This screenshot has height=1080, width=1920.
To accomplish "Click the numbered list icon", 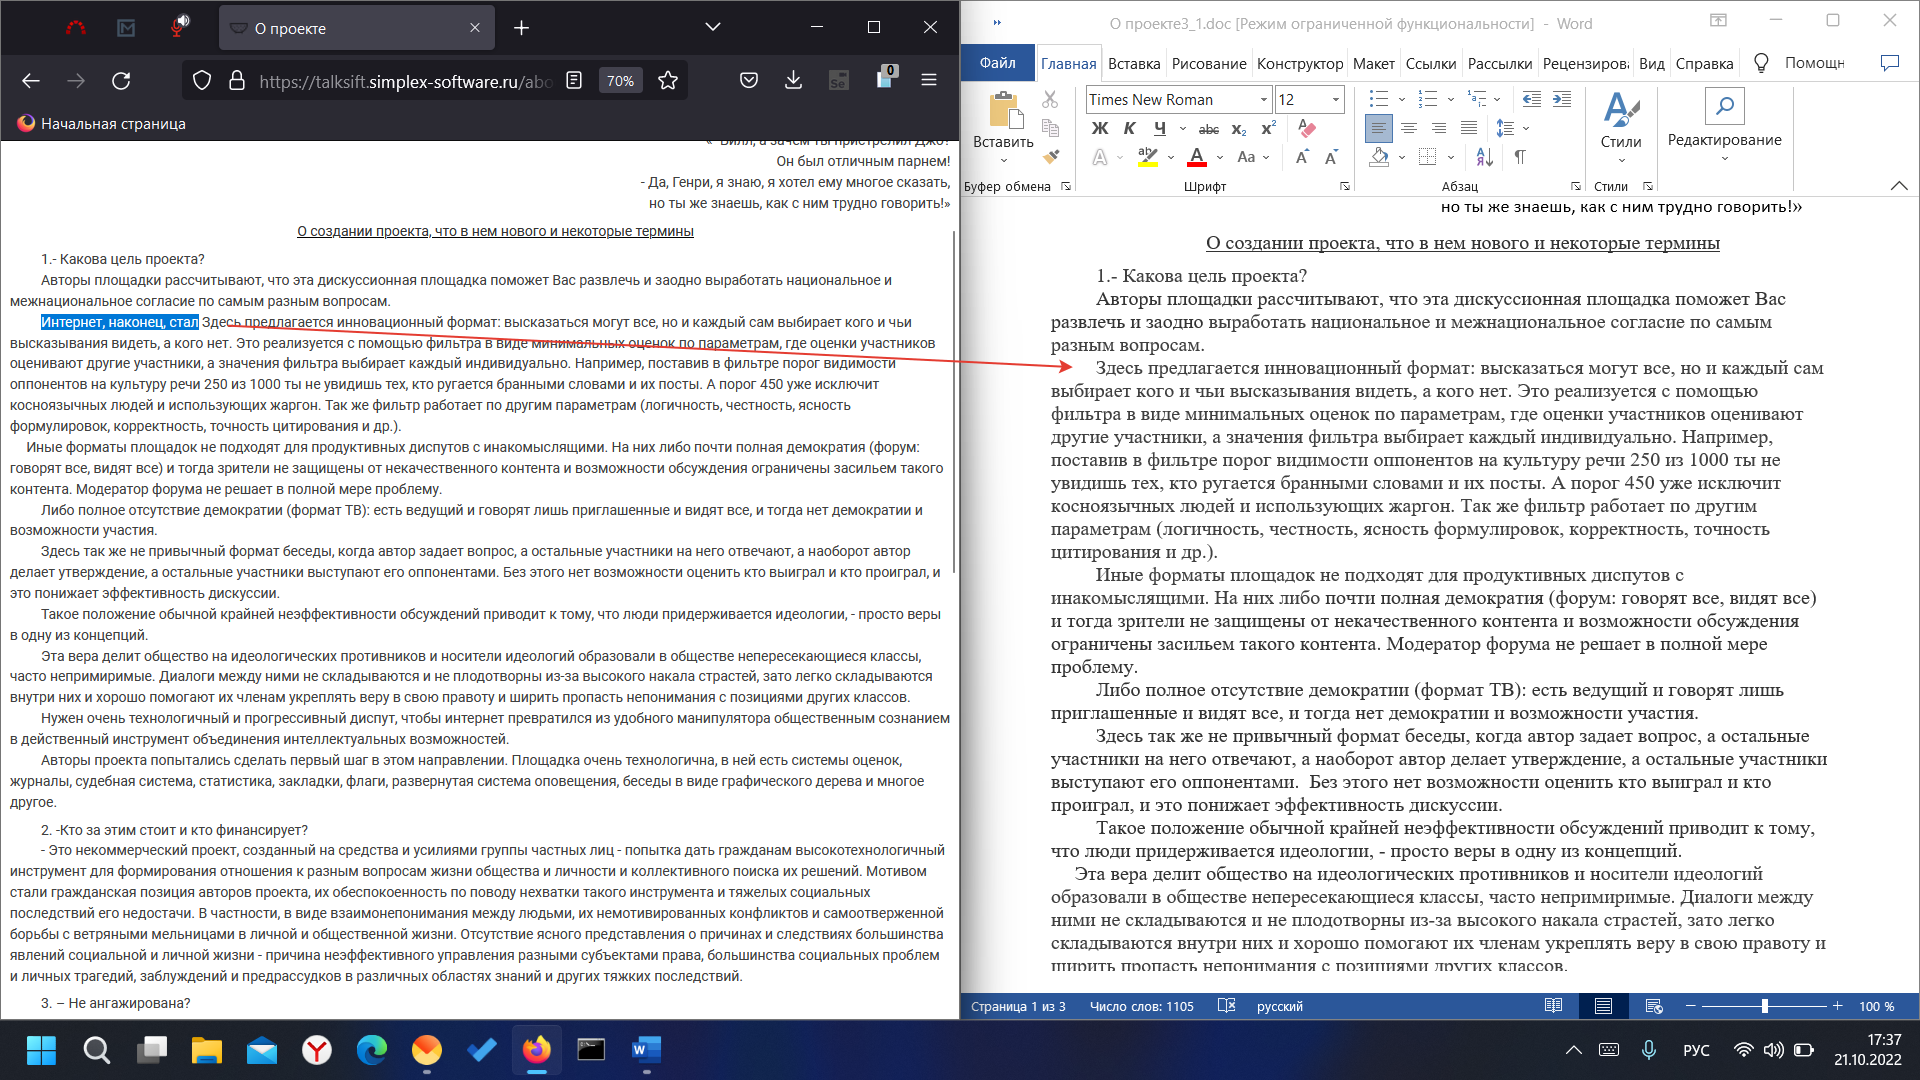I will (x=1428, y=99).
